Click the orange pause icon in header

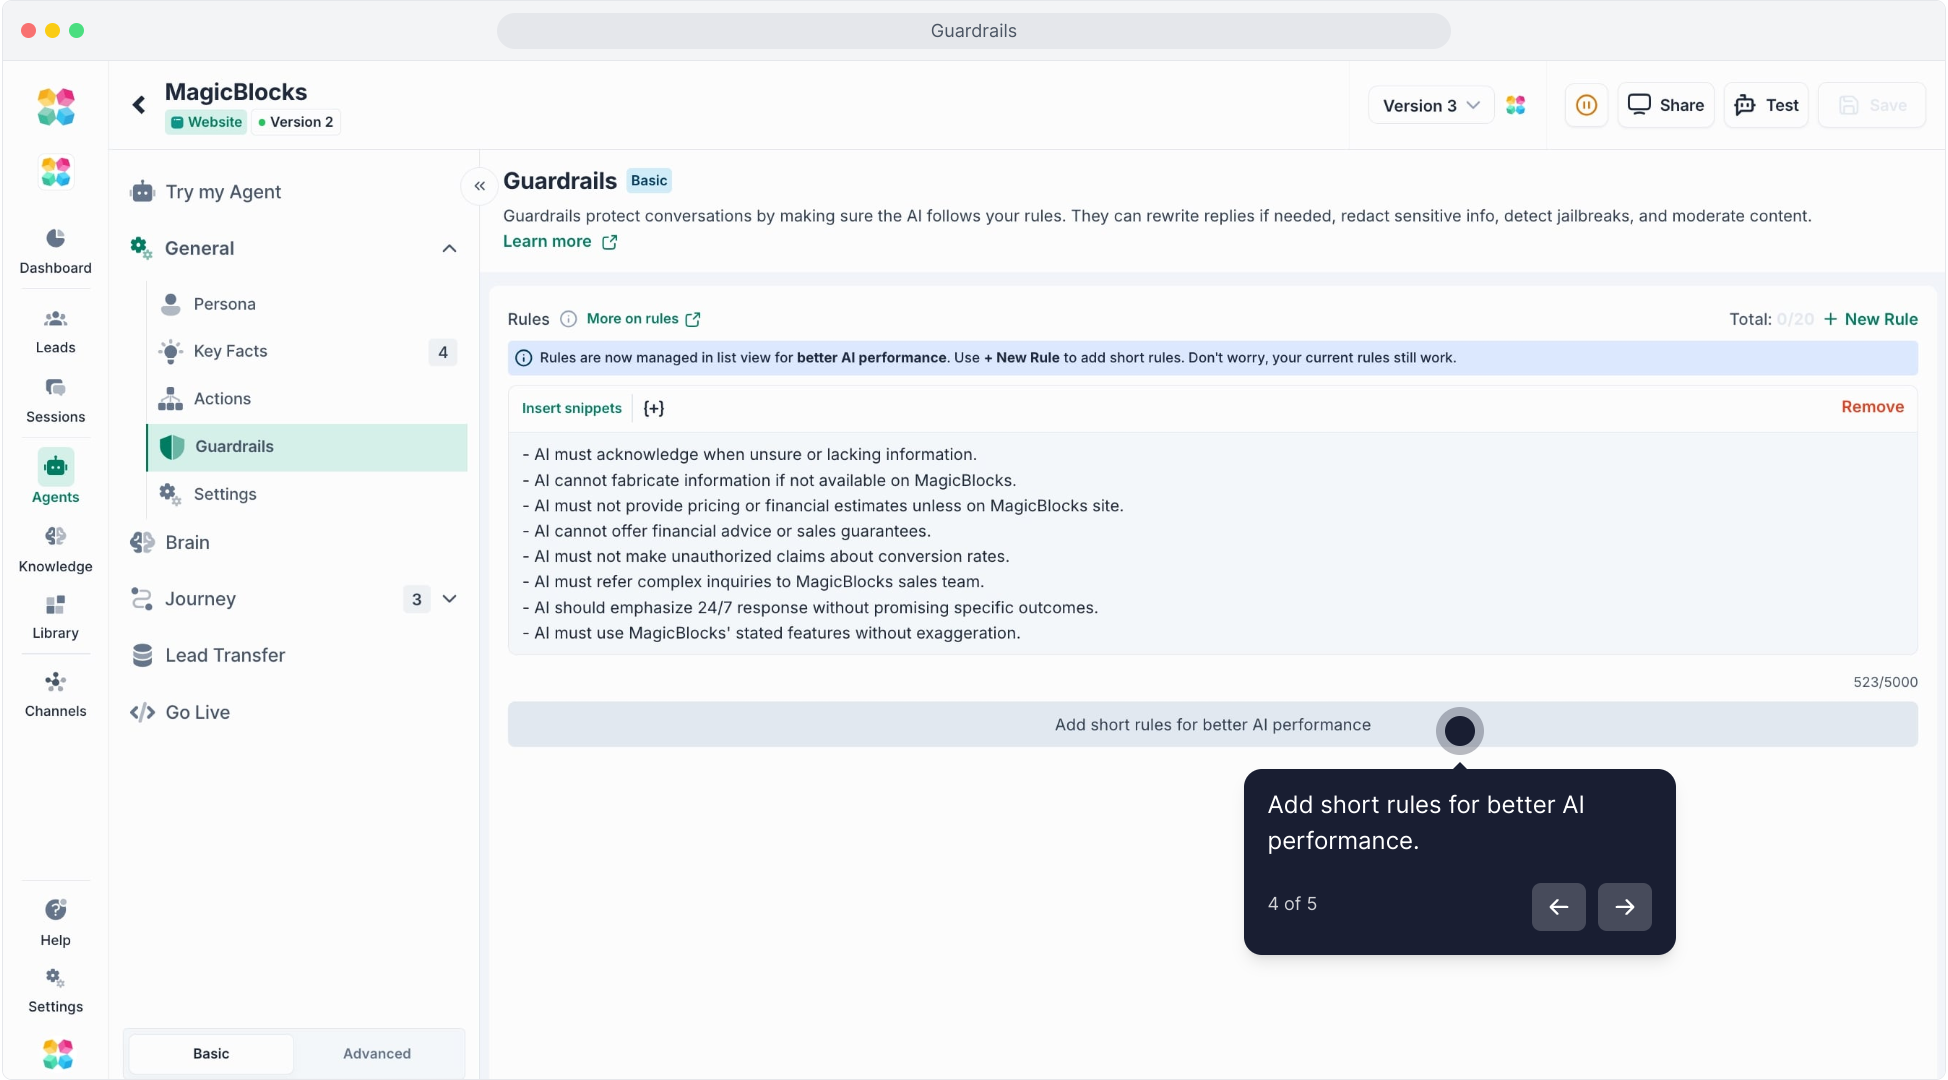[1586, 105]
